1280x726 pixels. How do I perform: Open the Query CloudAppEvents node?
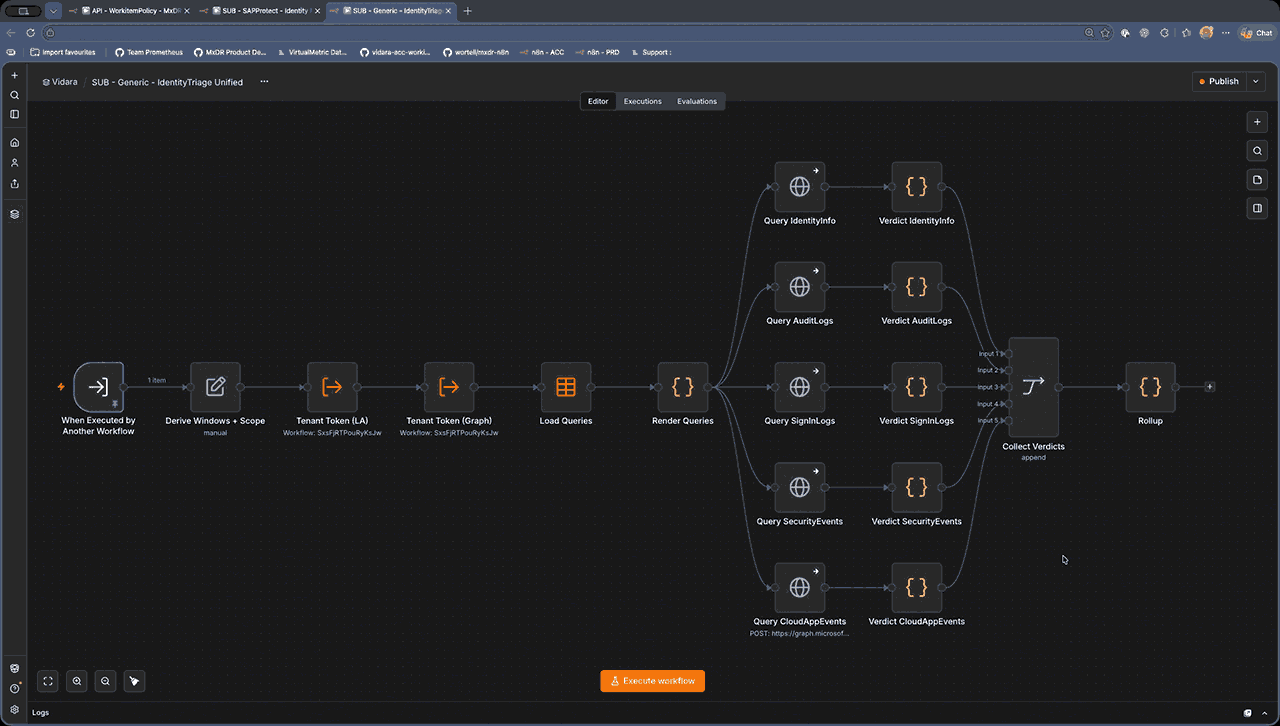pos(800,588)
